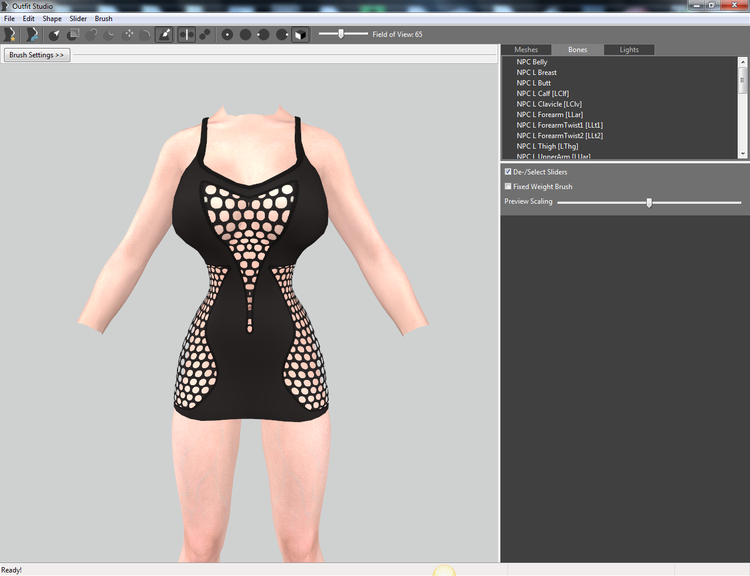This screenshot has height=576, width=750.
Task: Click the New Project toolbar icon
Action: click(10, 34)
